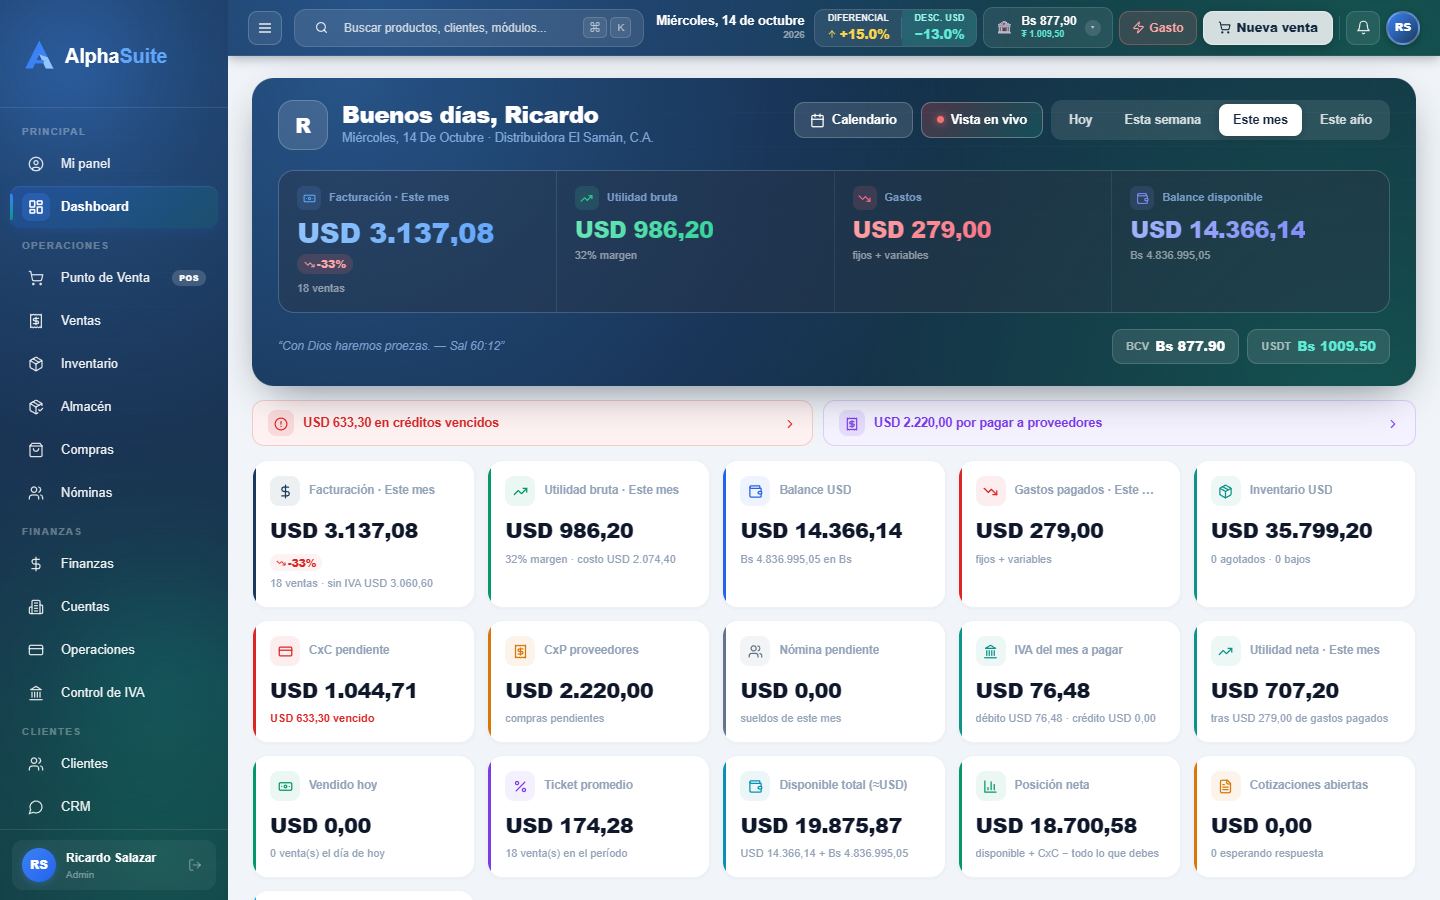Viewport: 1440px width, 900px height.
Task: Click the Gasto button
Action: tap(1158, 28)
